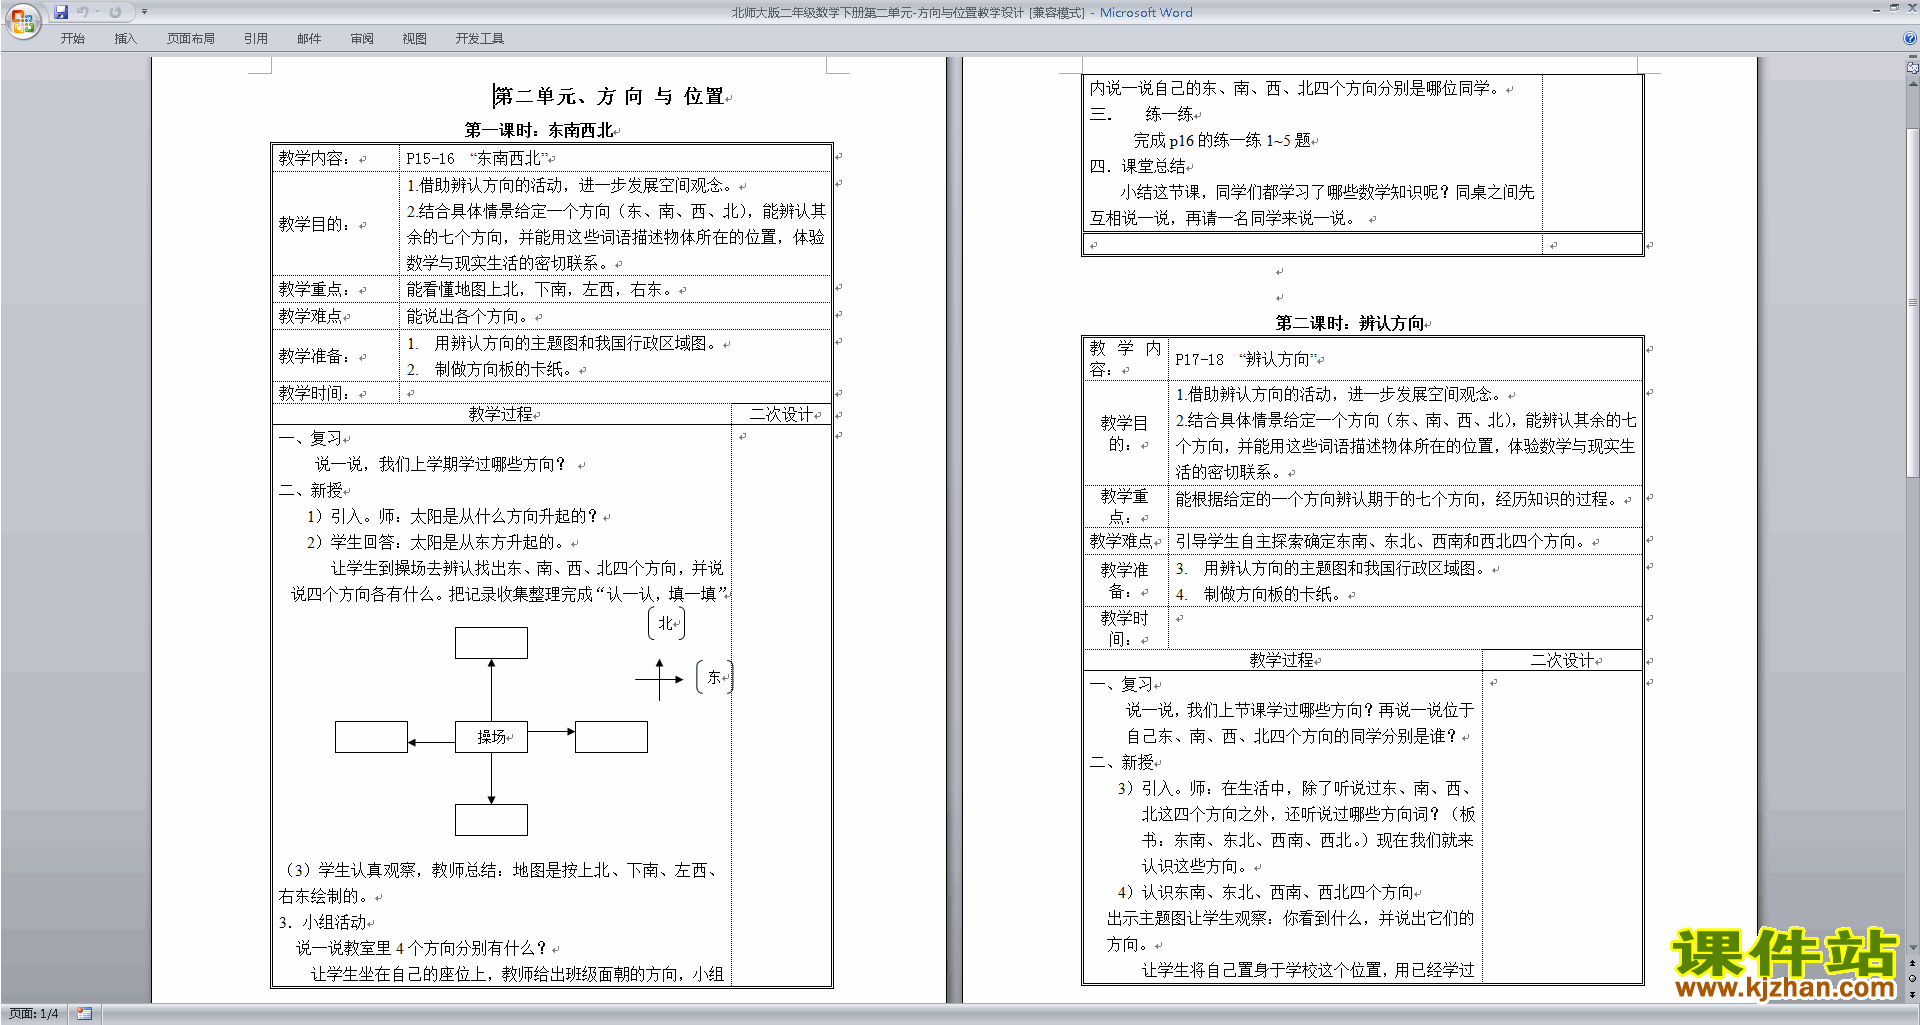The height and width of the screenshot is (1025, 1920).
Task: Select the empty box left of 操场
Action: click(371, 737)
